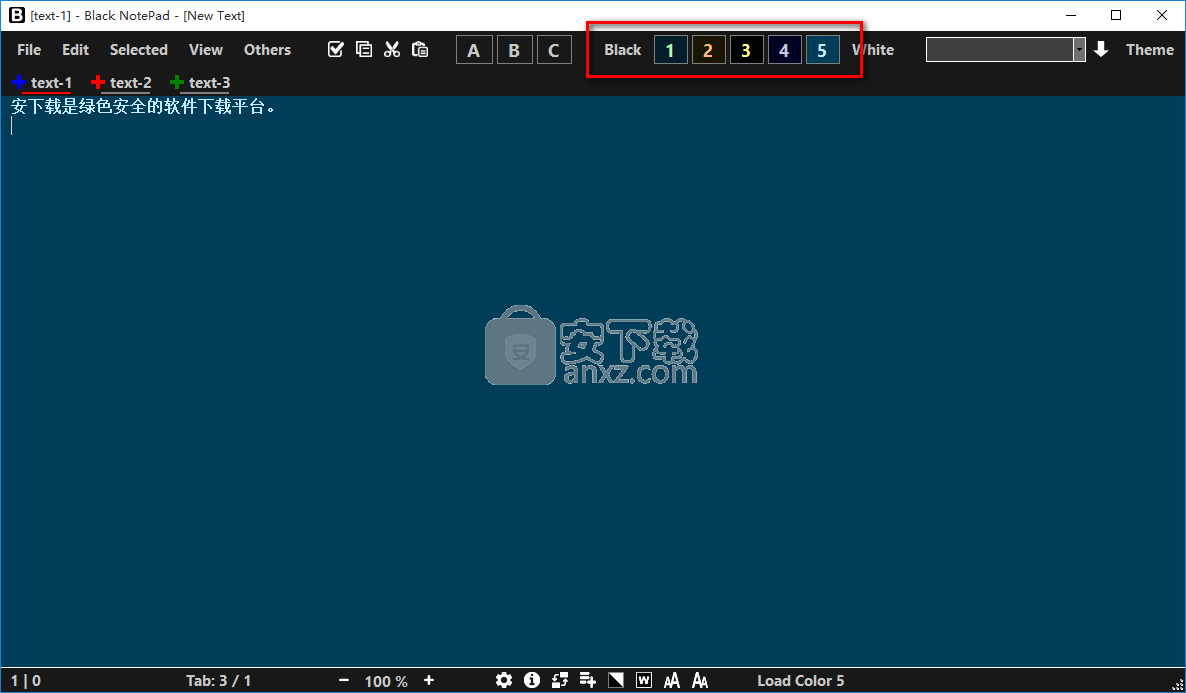Open the Selected menu
Viewport: 1186px width, 693px height.
pyautogui.click(x=138, y=50)
